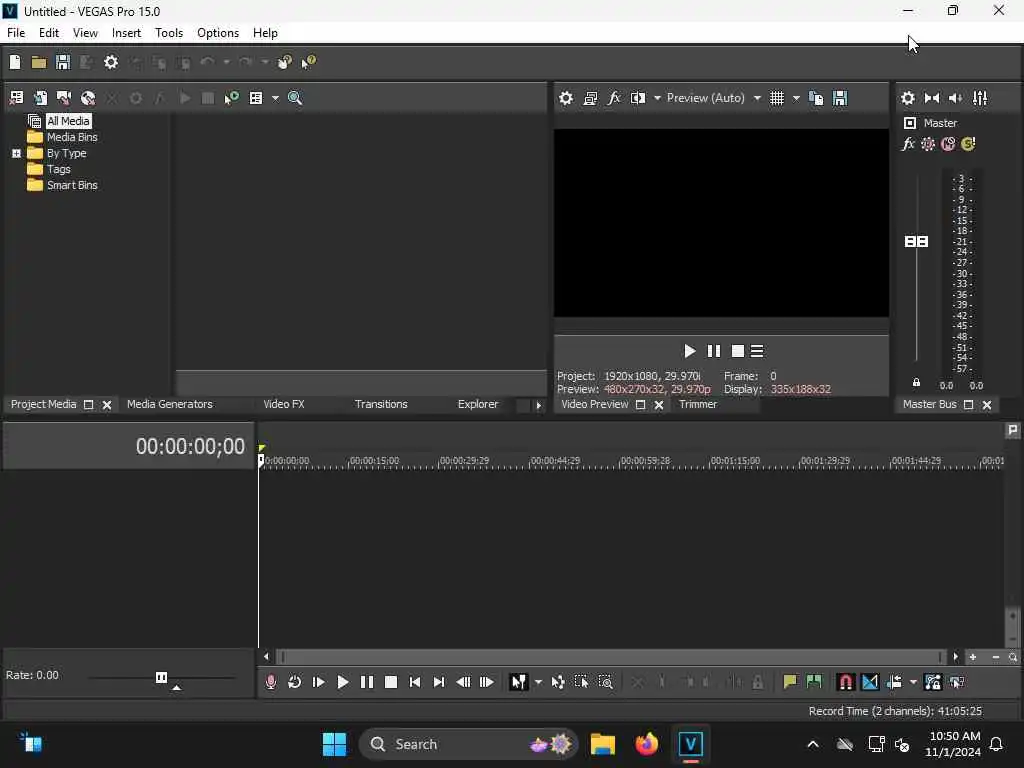Open Master FX button

tap(908, 144)
